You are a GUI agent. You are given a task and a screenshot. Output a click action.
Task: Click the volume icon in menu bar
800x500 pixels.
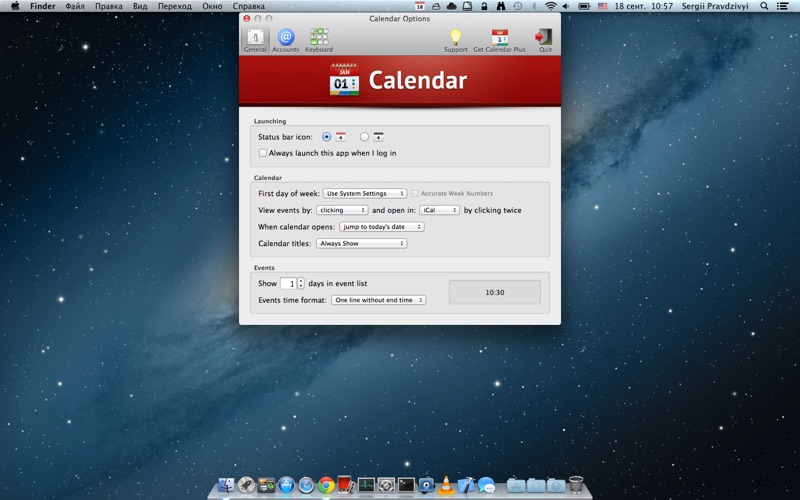566,6
